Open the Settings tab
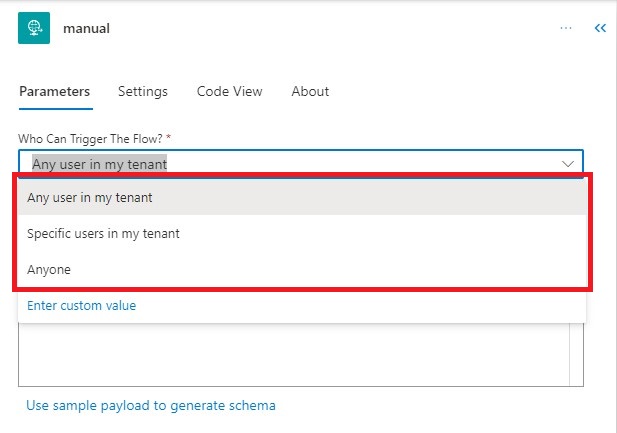The height and width of the screenshot is (433, 617). pyautogui.click(x=143, y=91)
